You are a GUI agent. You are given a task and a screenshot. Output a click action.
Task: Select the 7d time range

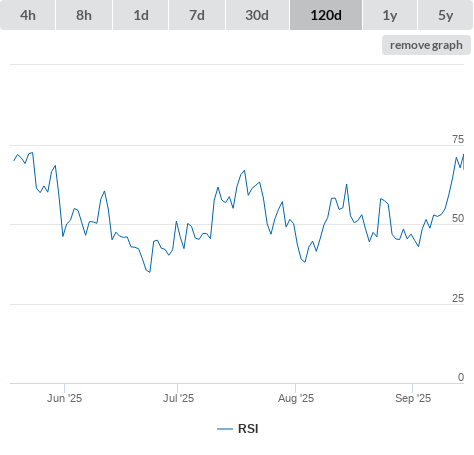pos(197,15)
